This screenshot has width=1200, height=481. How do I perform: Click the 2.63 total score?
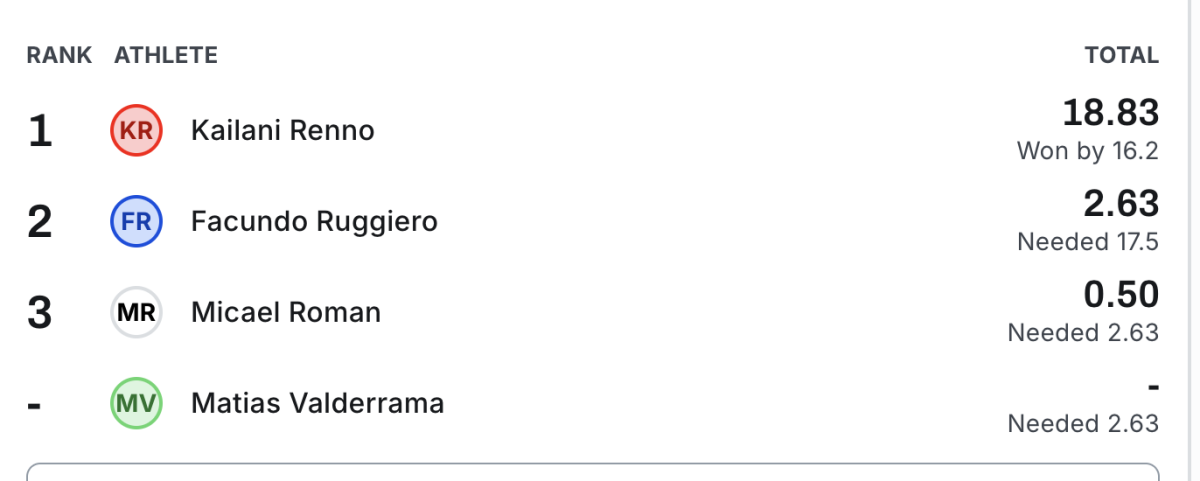coord(1121,204)
